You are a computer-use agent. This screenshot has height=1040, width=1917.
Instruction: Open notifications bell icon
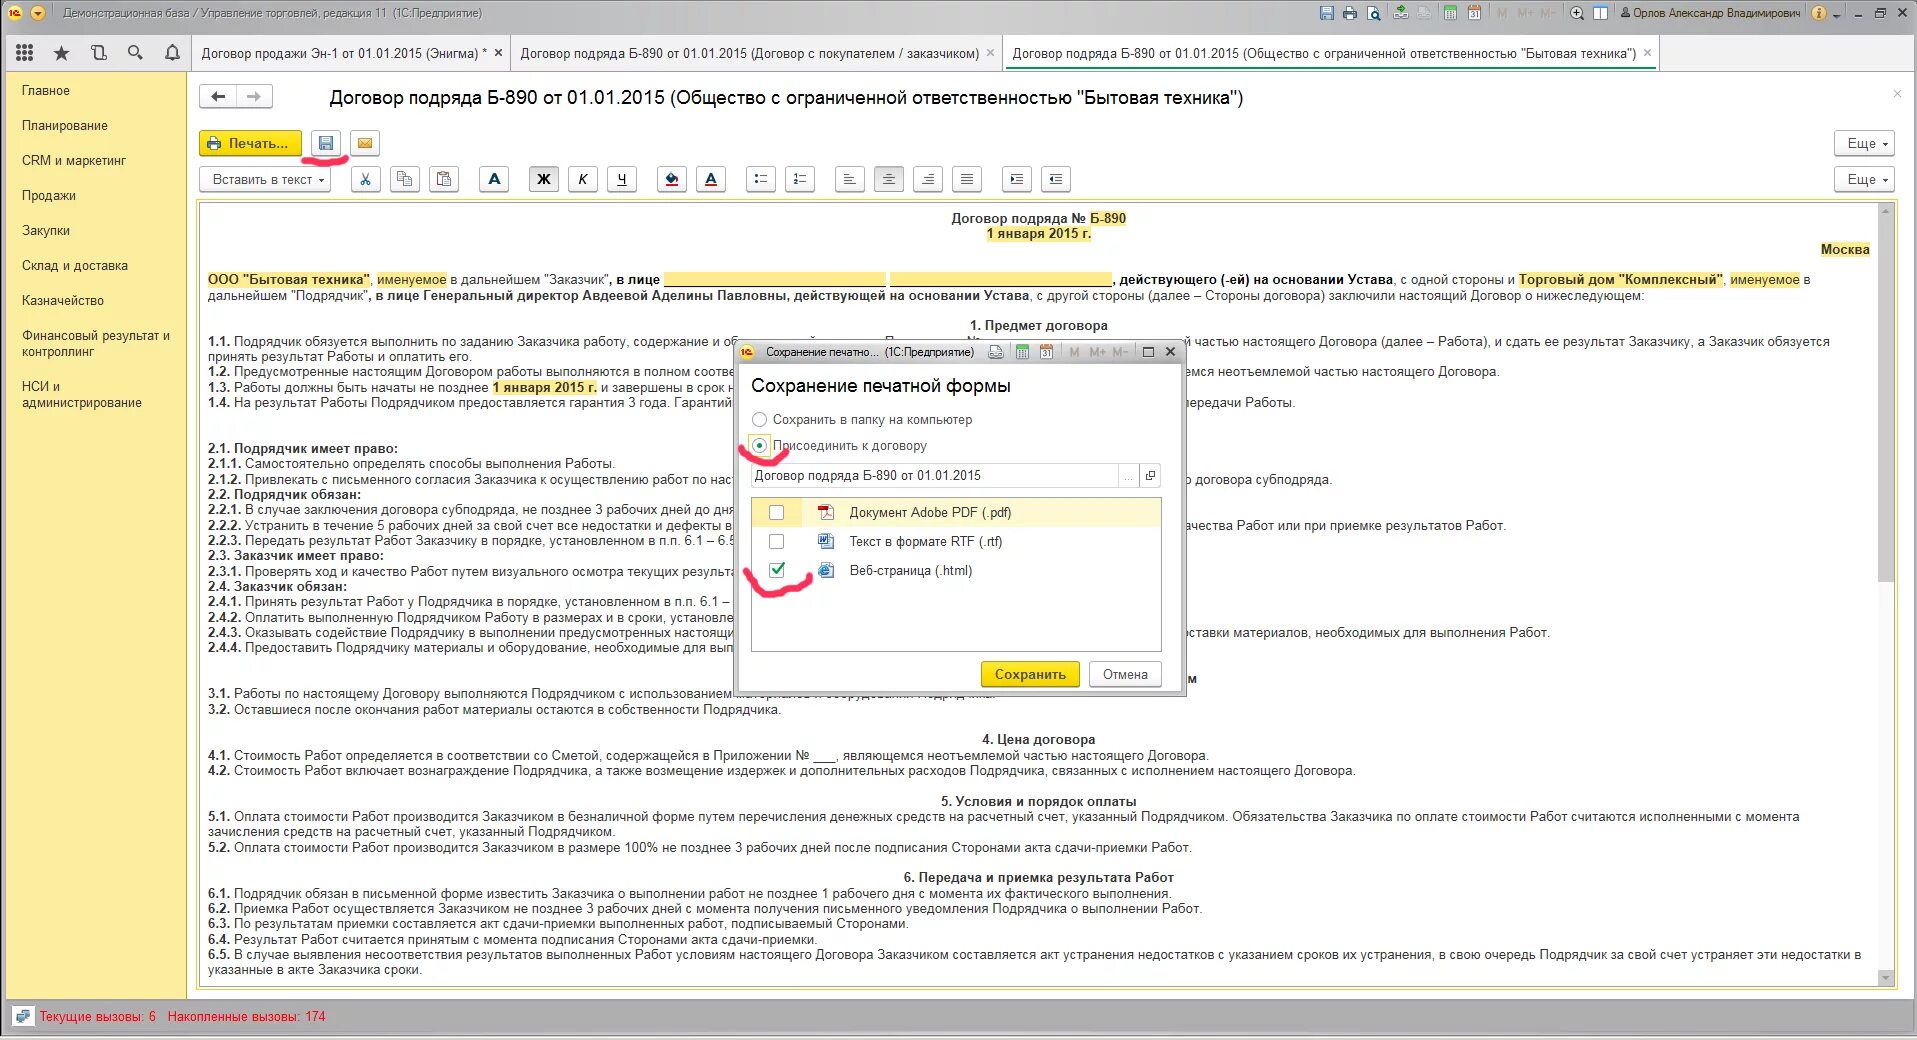[x=172, y=53]
